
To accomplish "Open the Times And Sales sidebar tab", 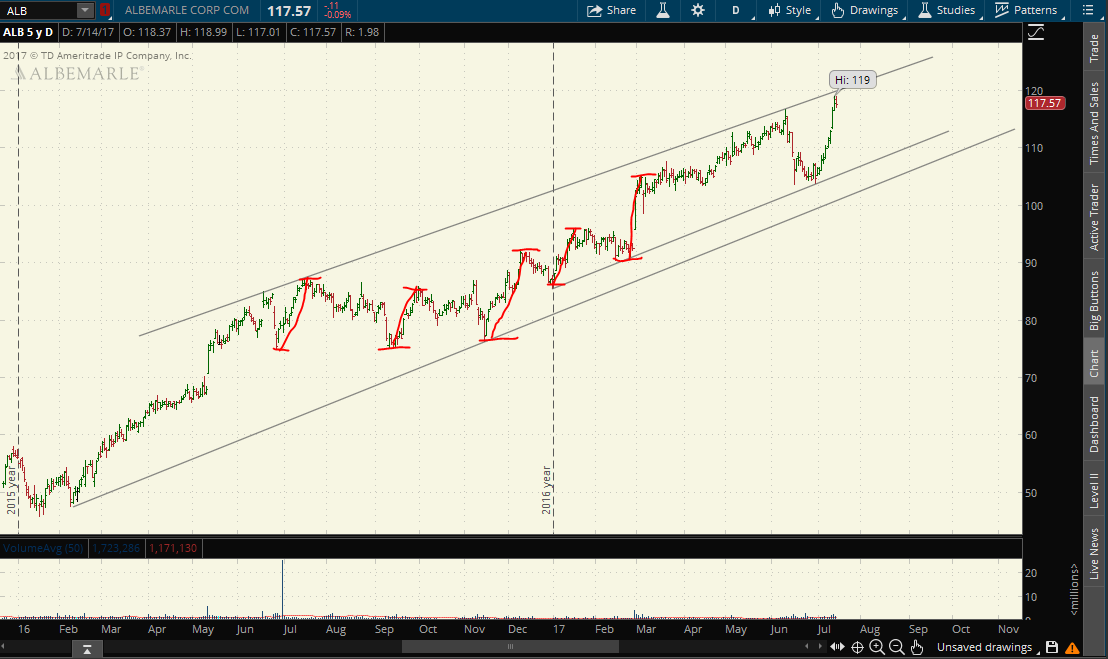I will pyautogui.click(x=1095, y=124).
